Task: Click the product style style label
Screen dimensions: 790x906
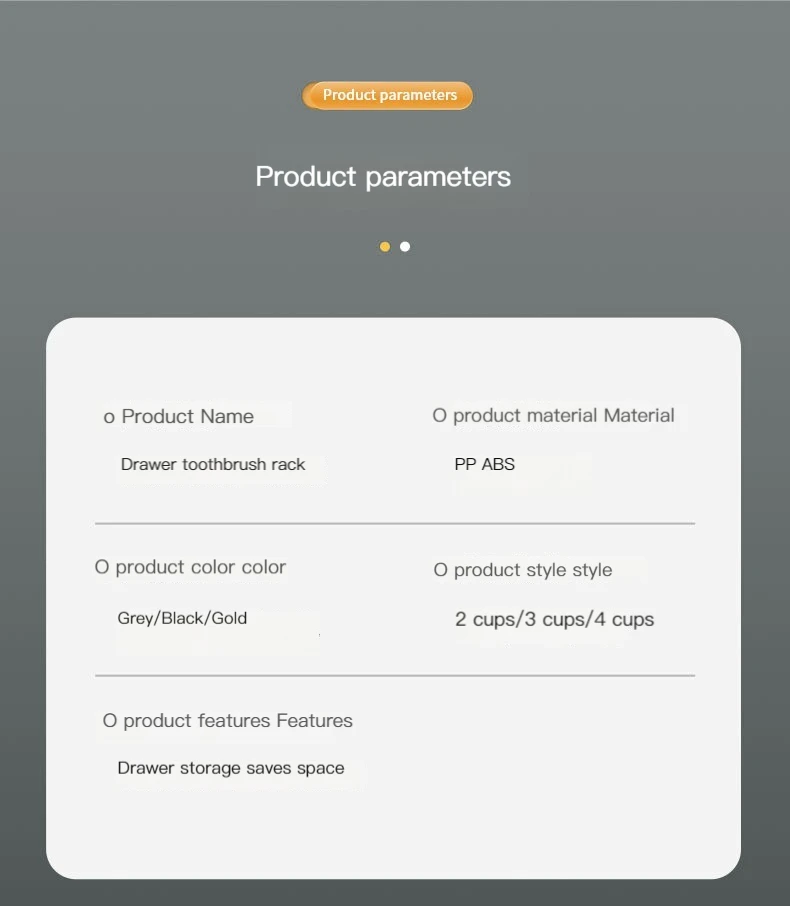Action: pos(533,571)
